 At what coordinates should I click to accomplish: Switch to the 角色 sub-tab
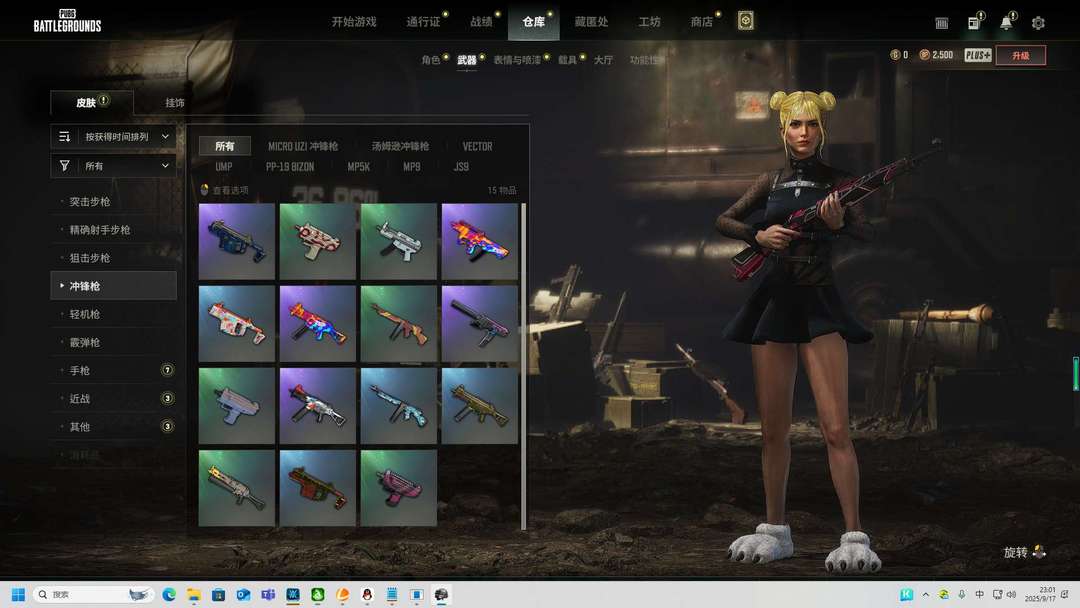tap(431, 60)
